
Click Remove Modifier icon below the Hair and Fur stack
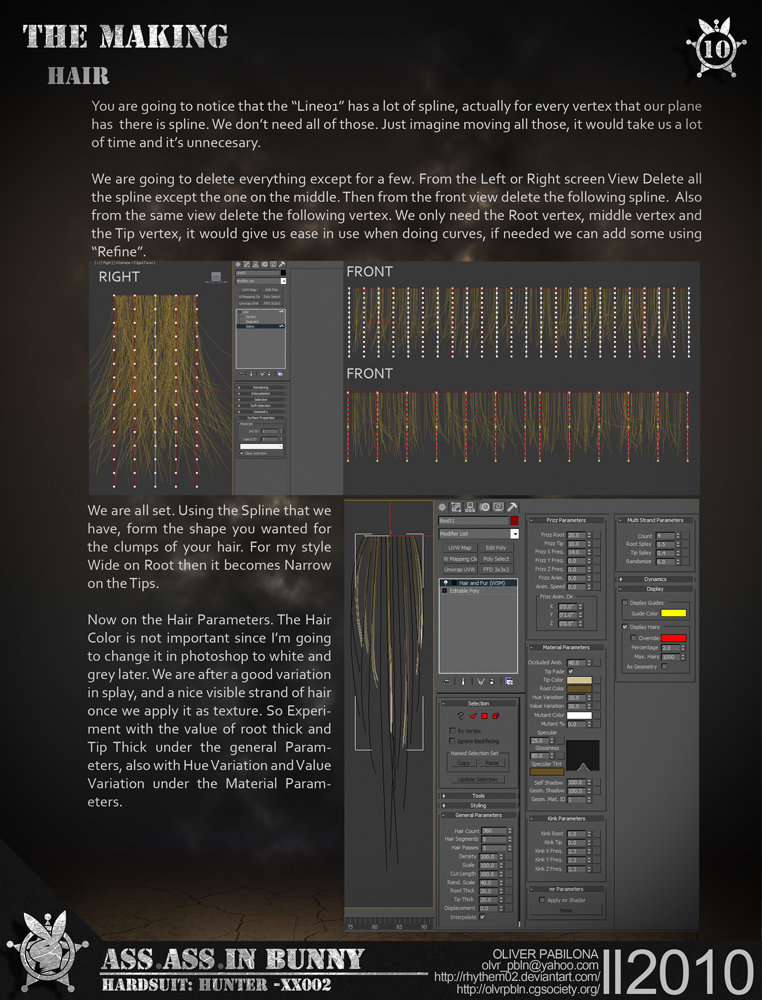[x=492, y=682]
